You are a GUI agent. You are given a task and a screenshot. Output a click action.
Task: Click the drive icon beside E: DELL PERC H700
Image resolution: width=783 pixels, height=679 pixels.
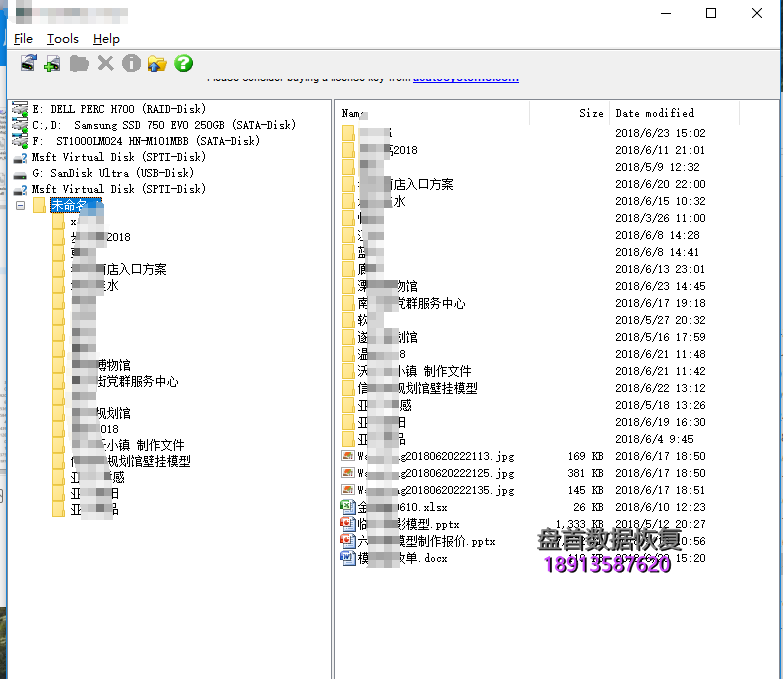click(x=20, y=109)
